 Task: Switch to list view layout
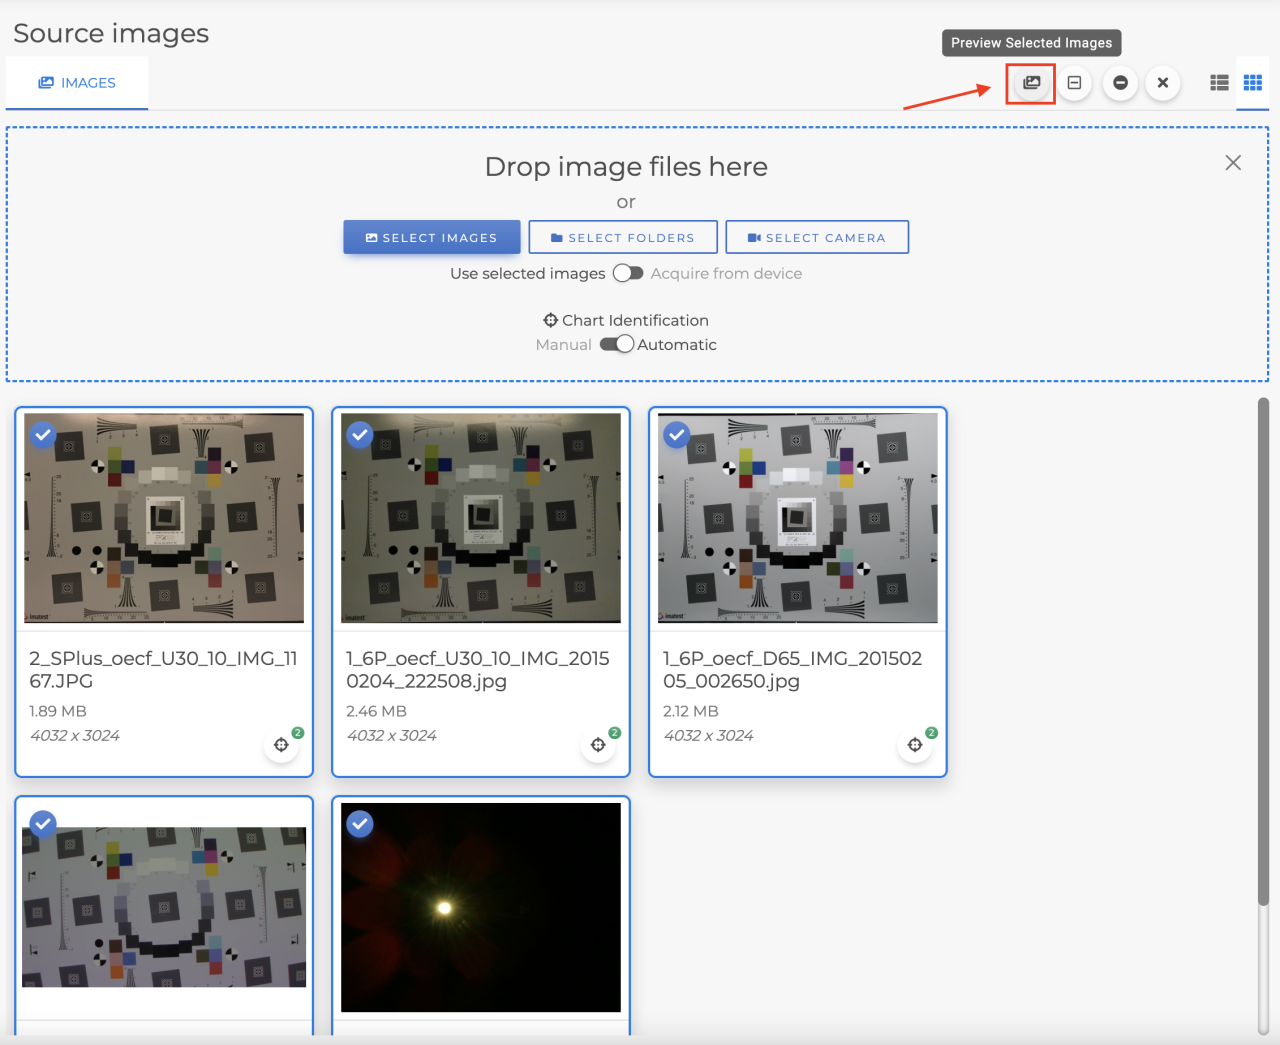coord(1218,84)
